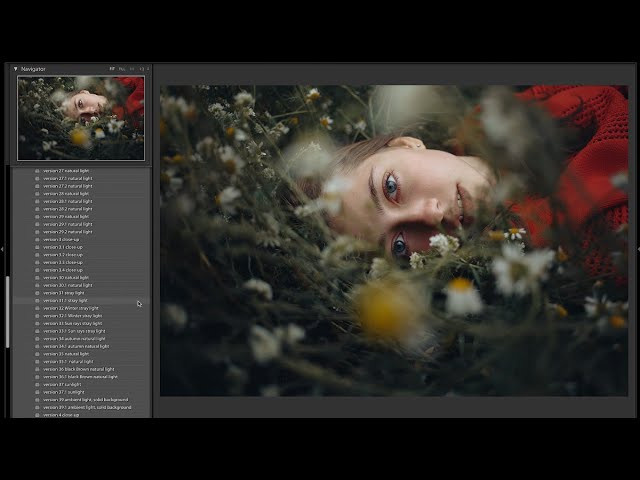Collapse the Navigator panel triangle
This screenshot has height=480, width=640.
point(16,69)
